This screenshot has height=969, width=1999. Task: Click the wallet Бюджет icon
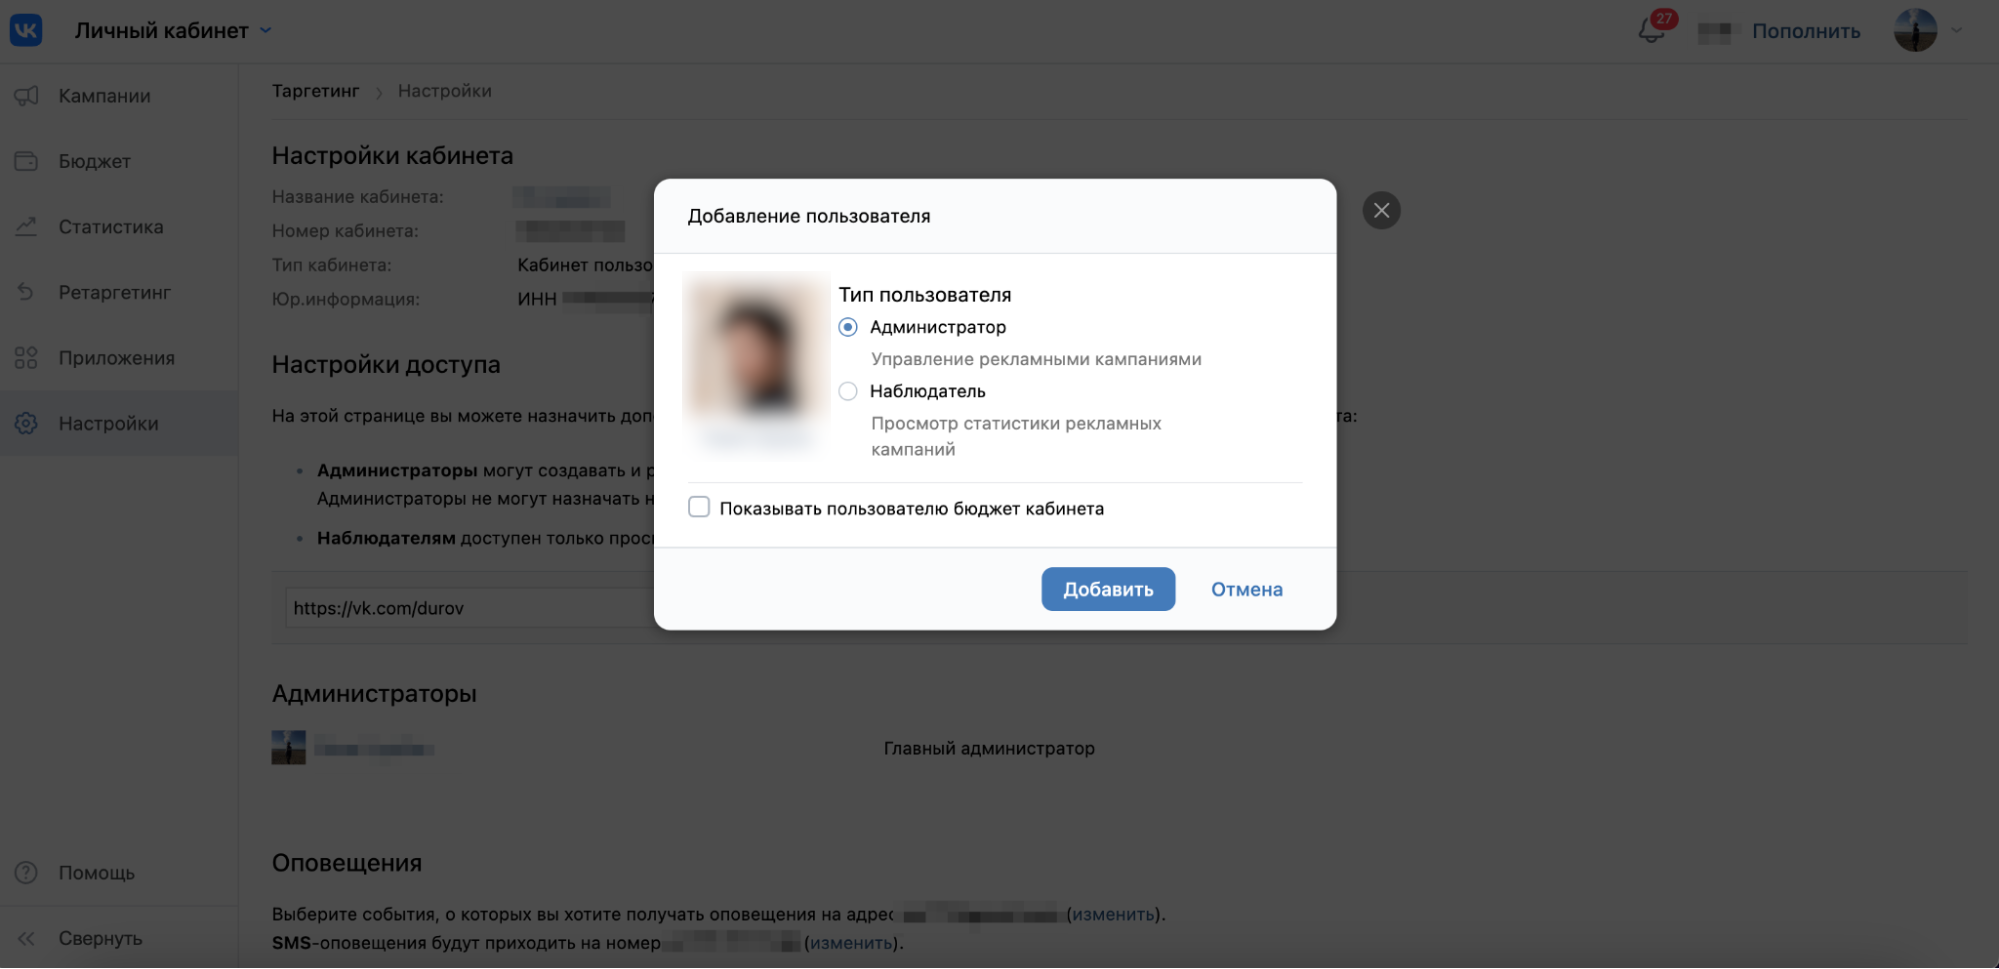pos(26,161)
